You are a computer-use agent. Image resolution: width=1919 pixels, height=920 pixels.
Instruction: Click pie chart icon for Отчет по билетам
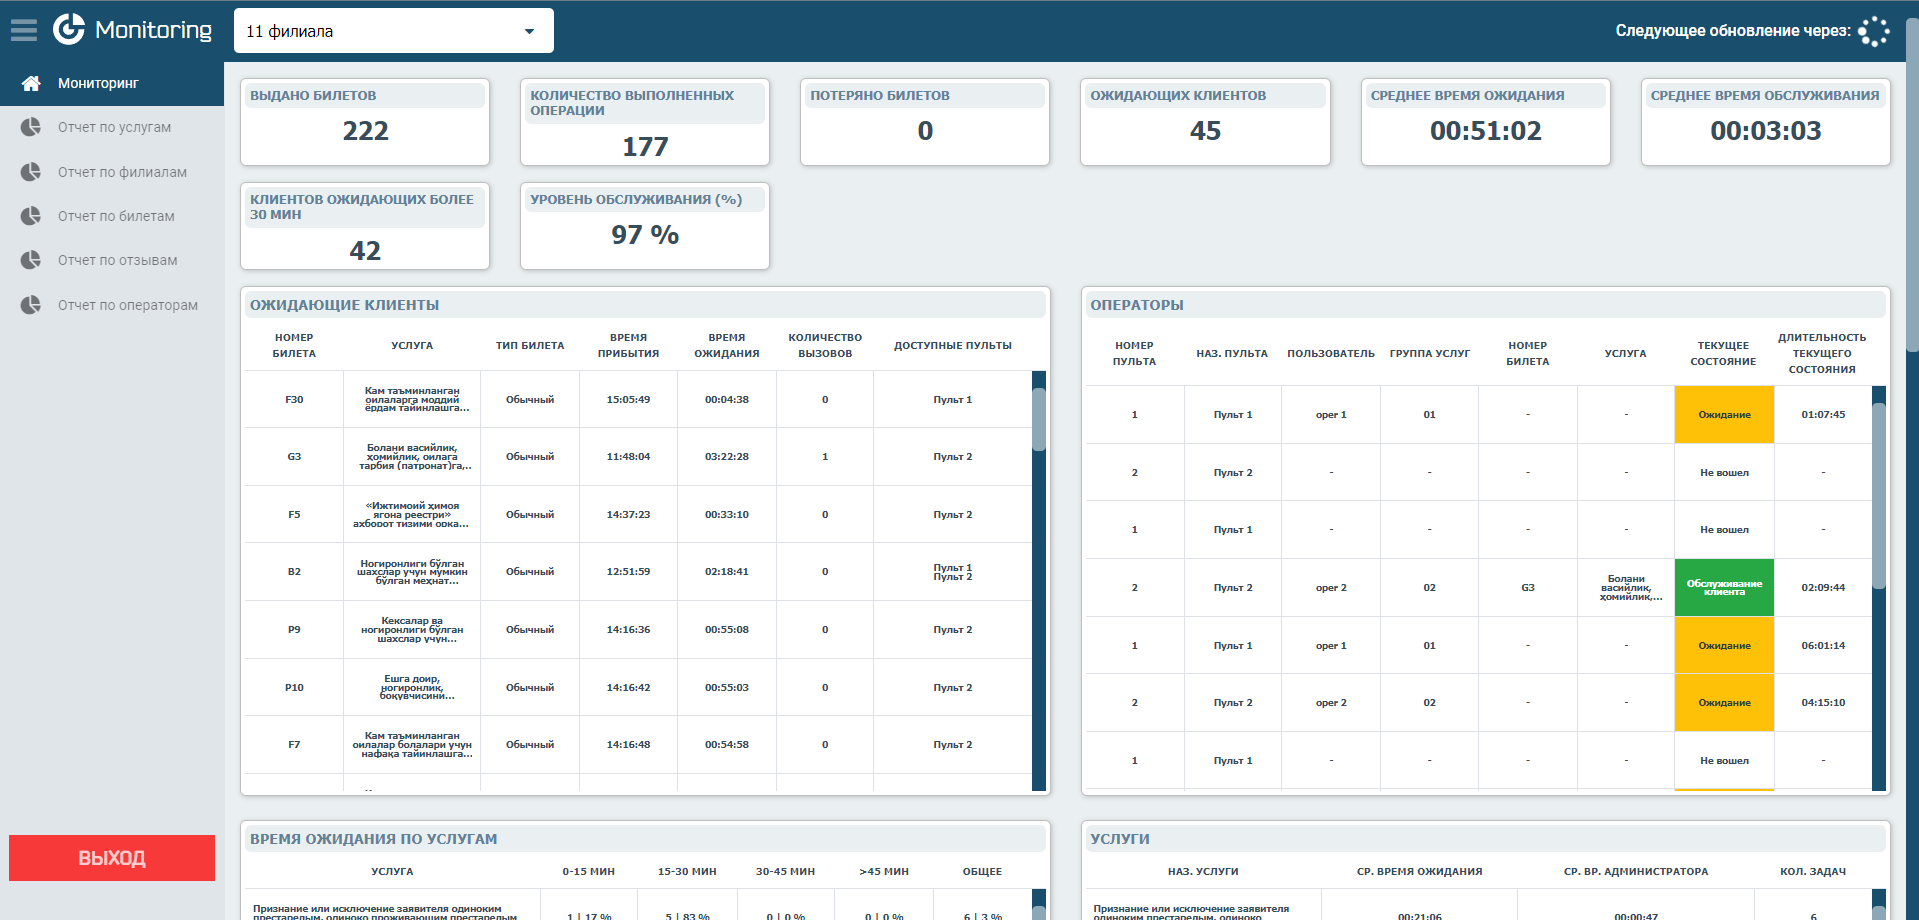(31, 216)
